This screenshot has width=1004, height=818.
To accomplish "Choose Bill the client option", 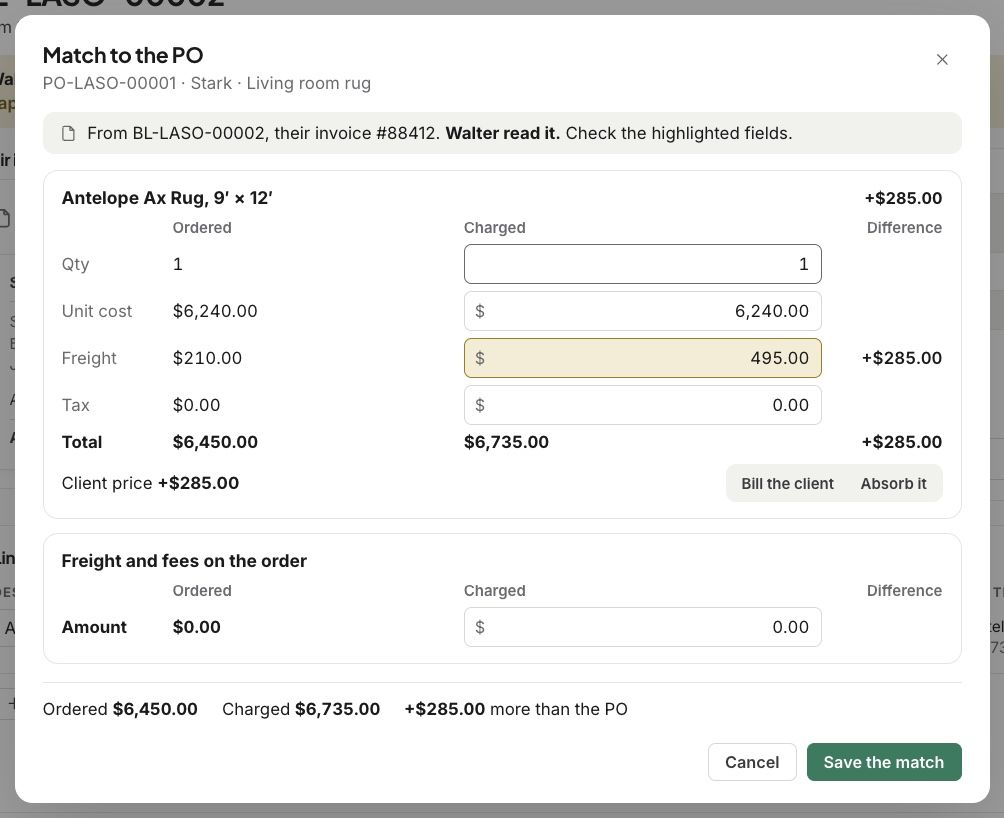I will 787,483.
